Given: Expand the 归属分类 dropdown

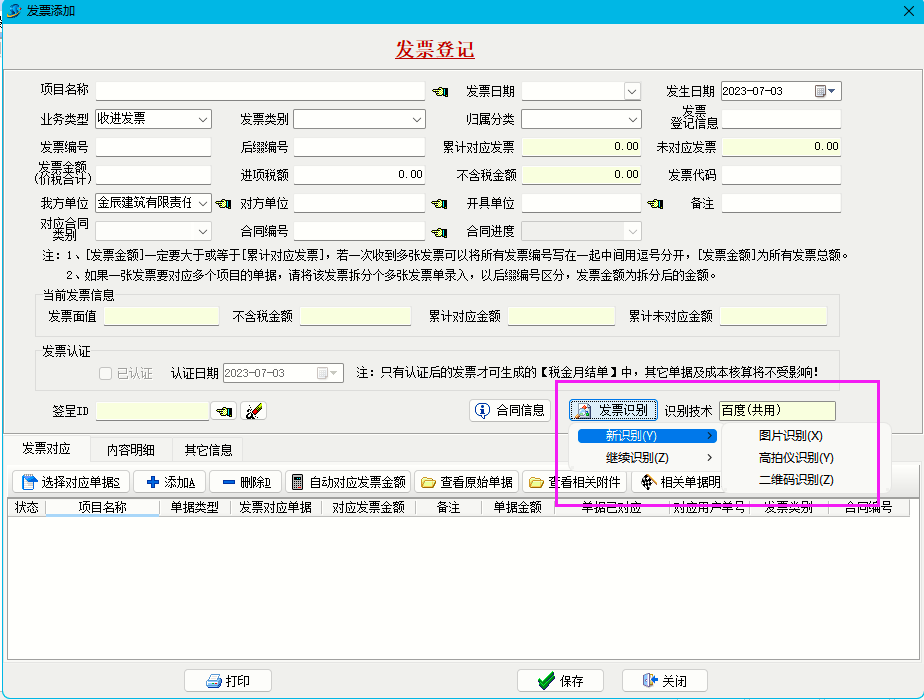Looking at the screenshot, I should click(x=632, y=119).
